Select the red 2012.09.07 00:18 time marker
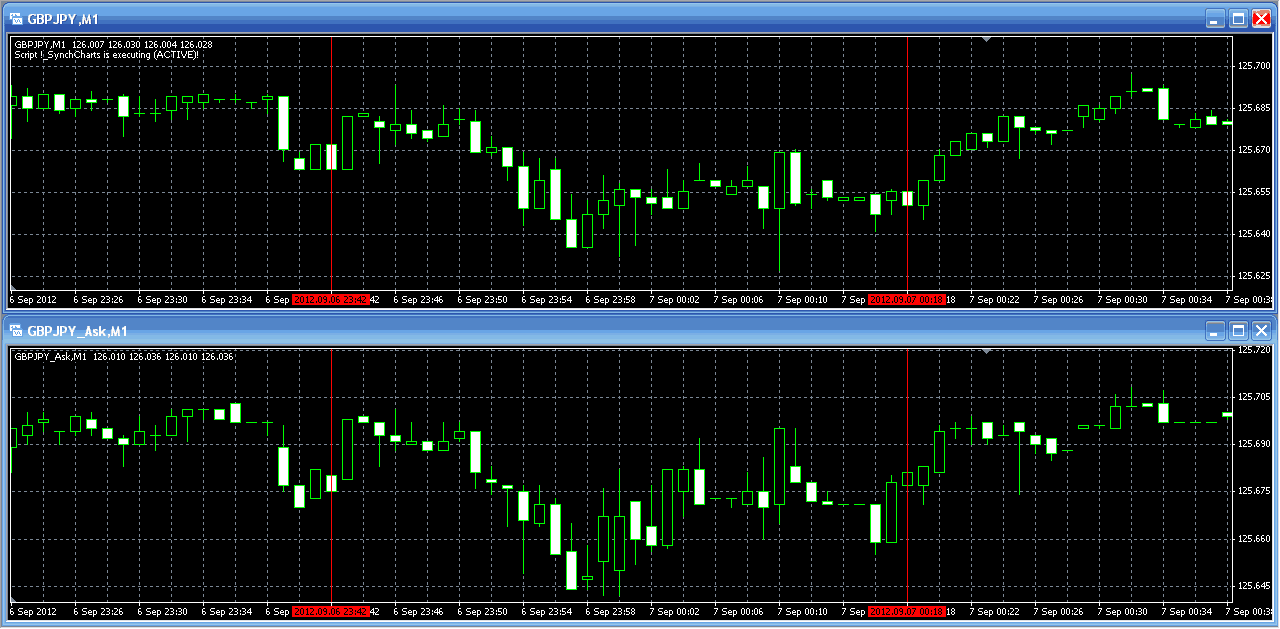The image size is (1280, 629). [x=905, y=299]
